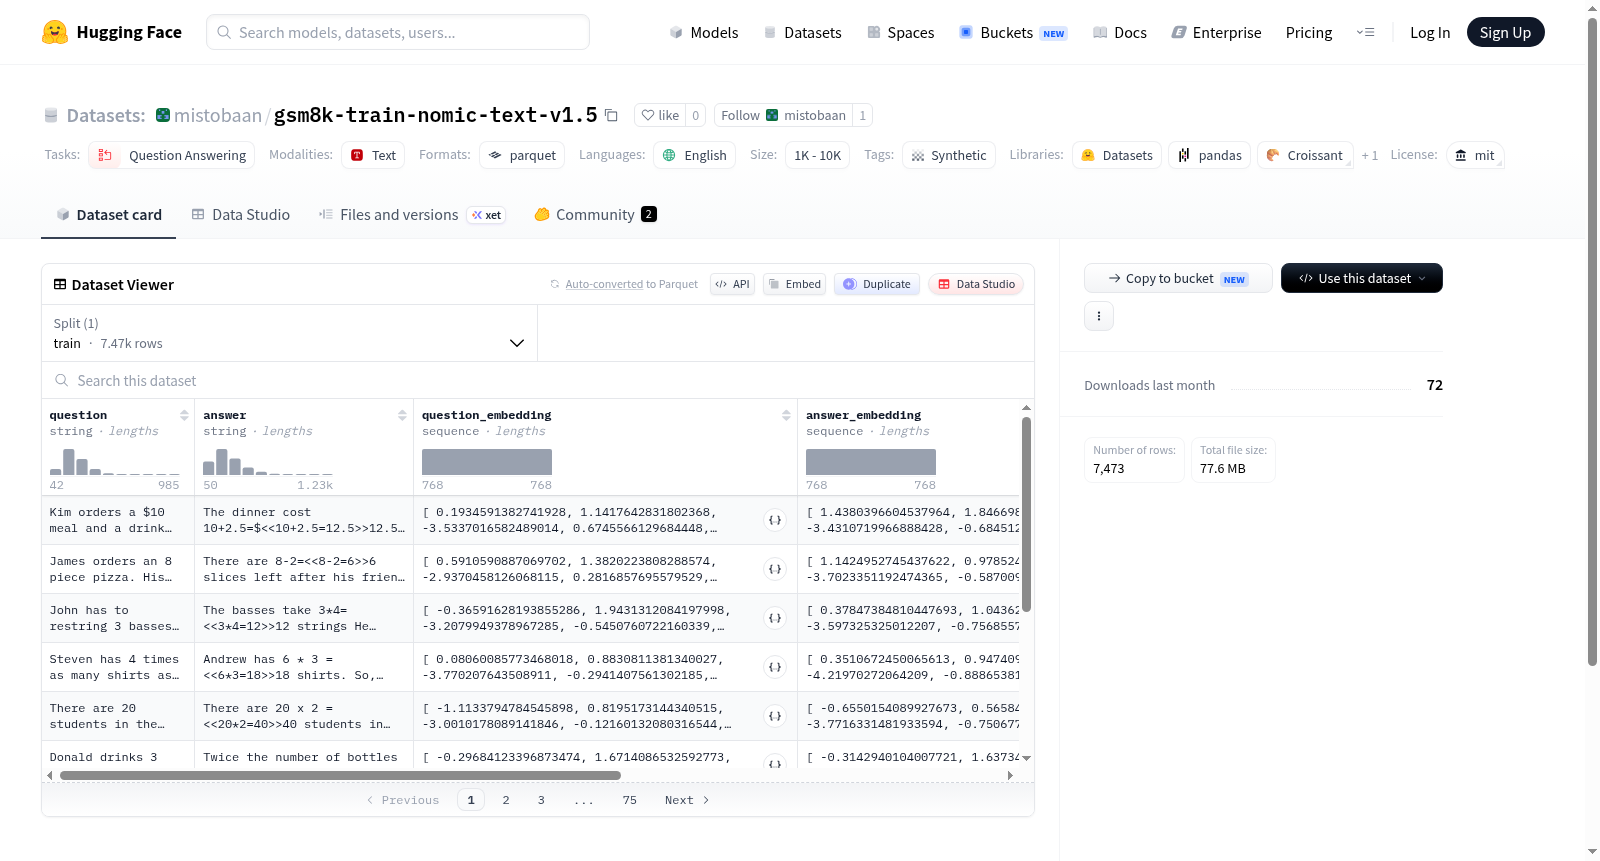Click the Hugging Face logo icon
Image resolution: width=1600 pixels, height=861 pixels.
(x=55, y=32)
